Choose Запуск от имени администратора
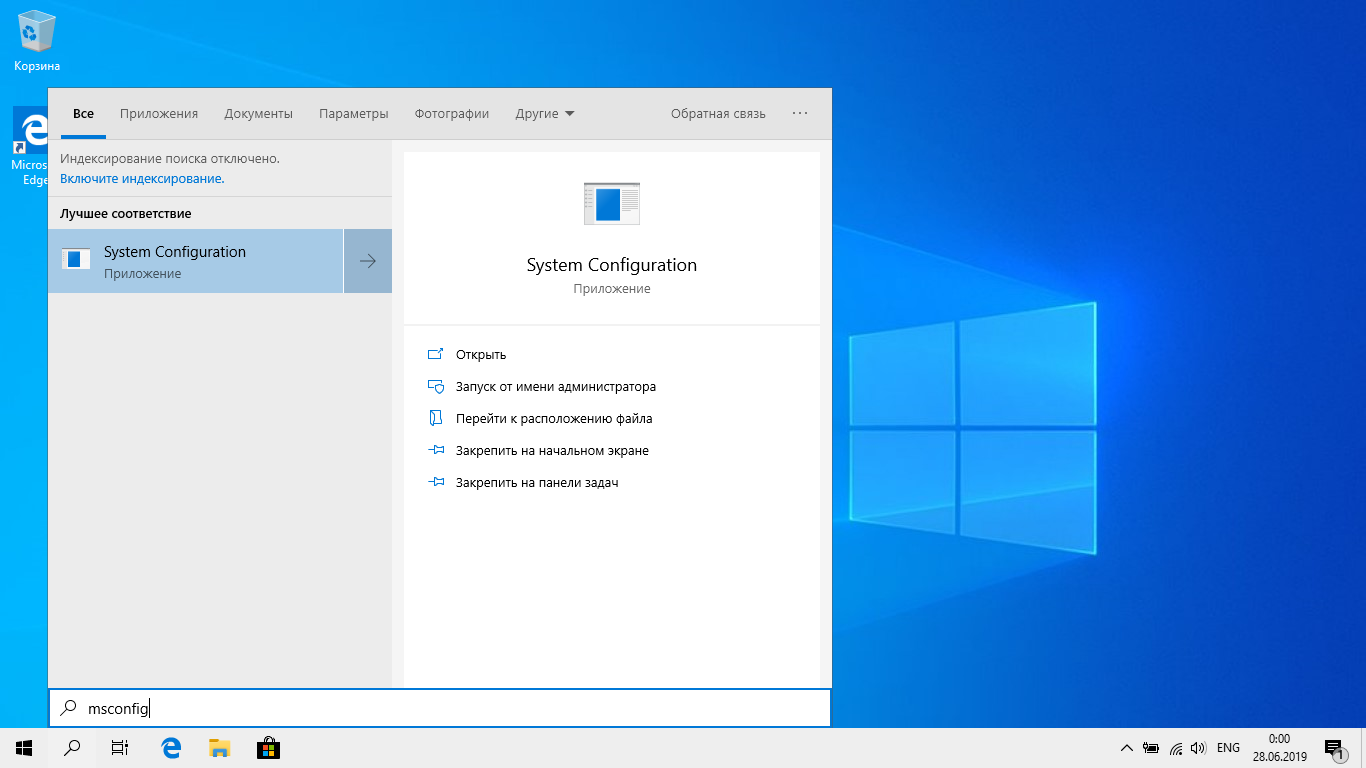This screenshot has width=1366, height=768. coord(555,387)
